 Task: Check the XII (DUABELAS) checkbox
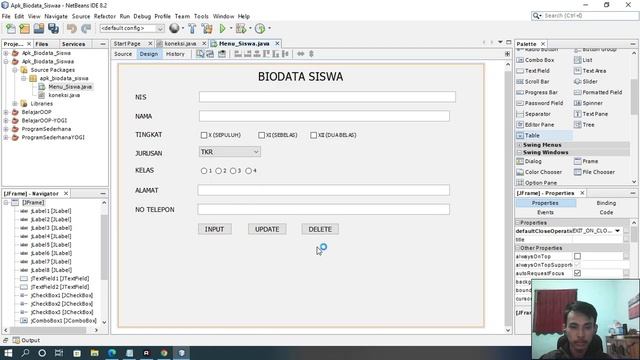pyautogui.click(x=313, y=135)
